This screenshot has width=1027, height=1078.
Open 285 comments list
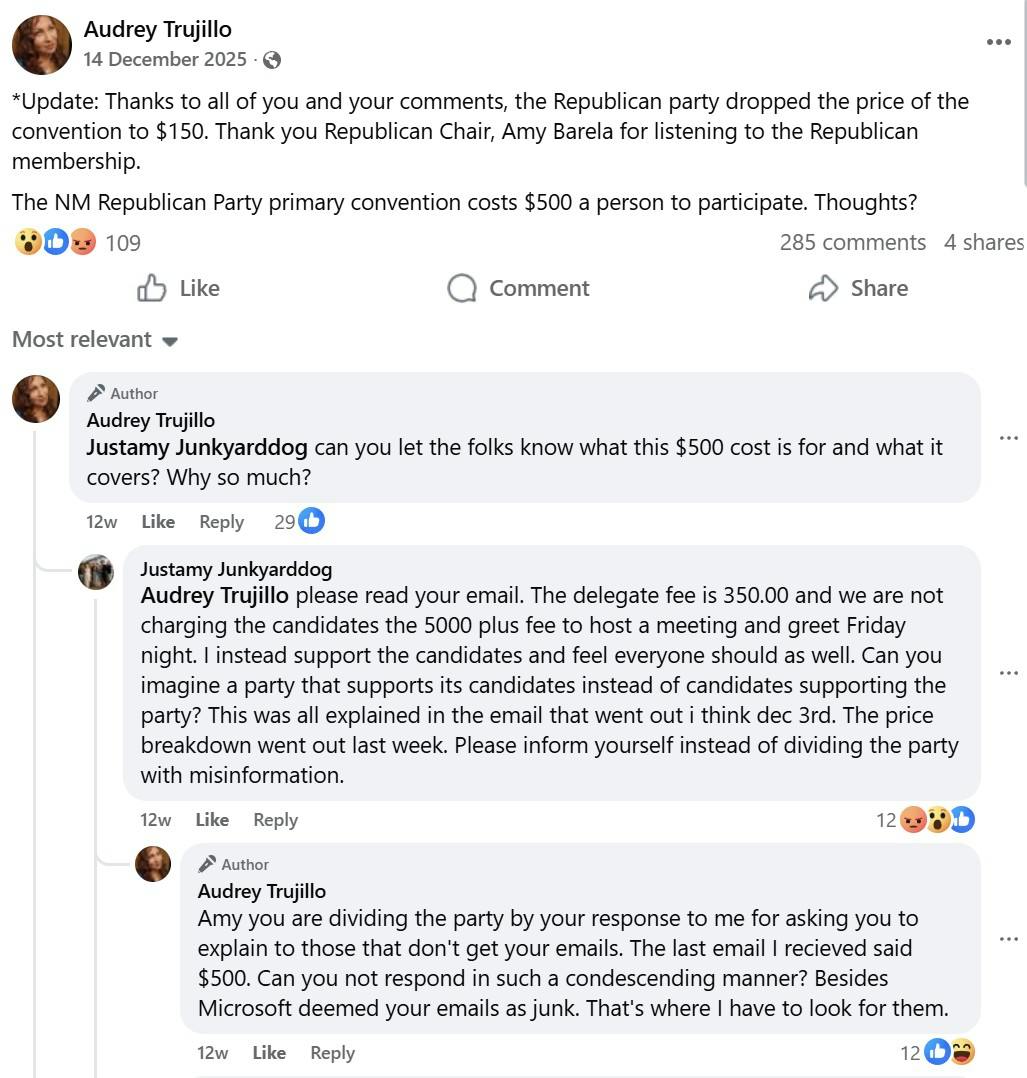pyautogui.click(x=852, y=242)
